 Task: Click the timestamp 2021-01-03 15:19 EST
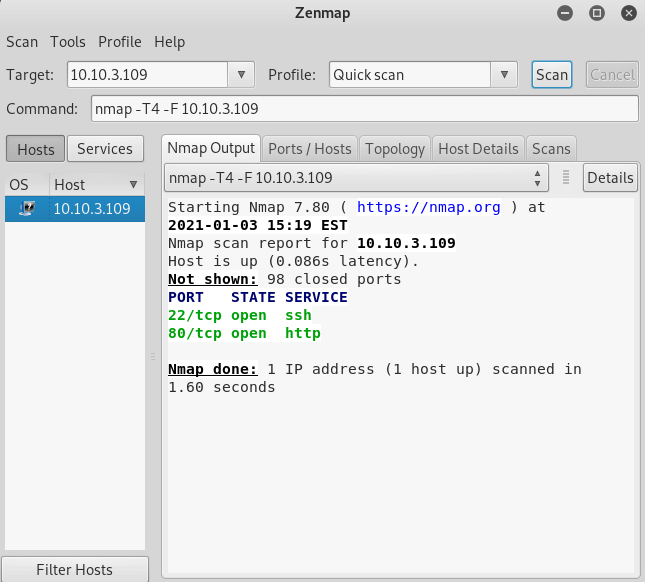(258, 225)
